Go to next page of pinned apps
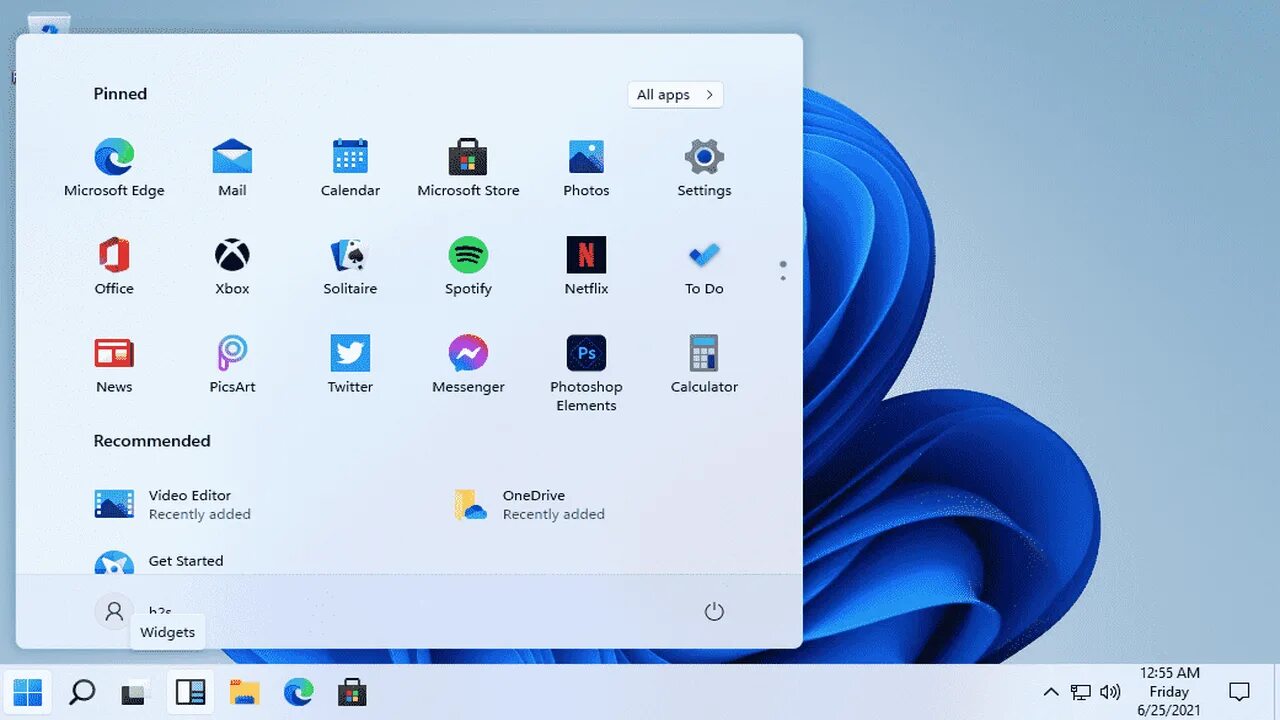Screen dimensions: 1280x720 tap(783, 277)
